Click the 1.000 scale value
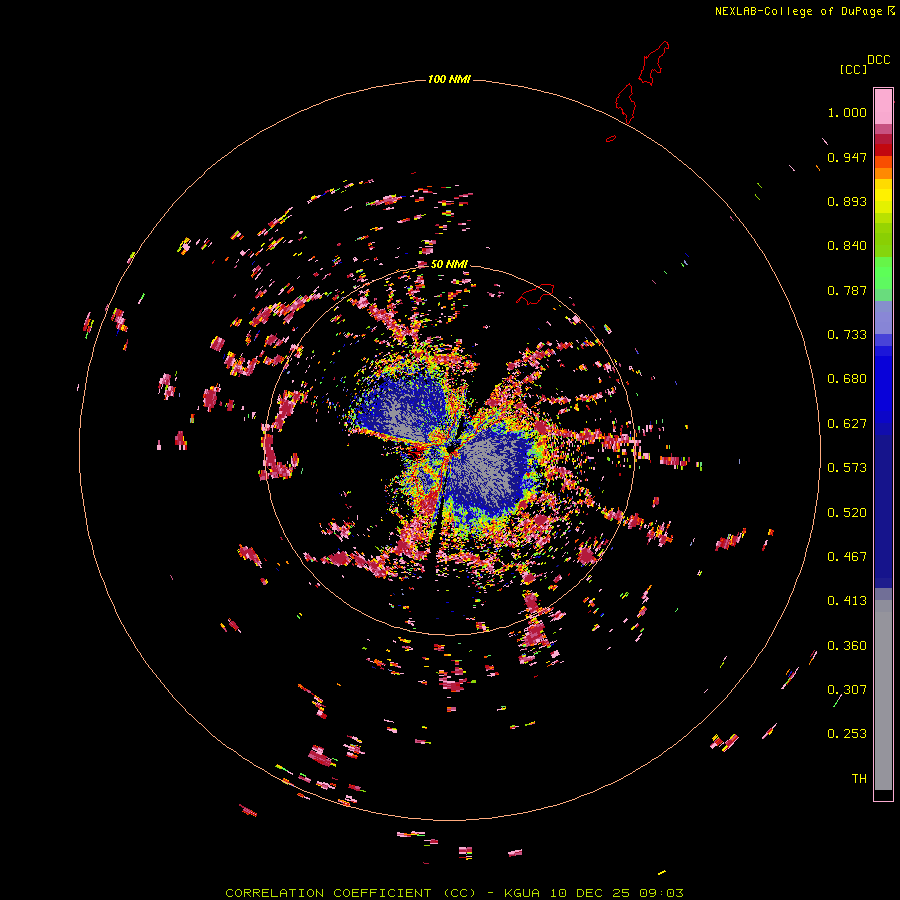 [847, 112]
